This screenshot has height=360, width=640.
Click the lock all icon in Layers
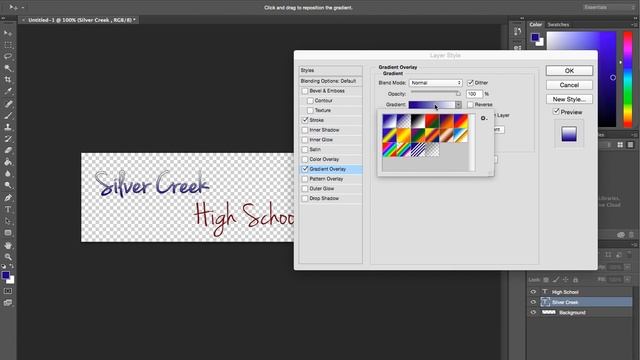tap(576, 280)
